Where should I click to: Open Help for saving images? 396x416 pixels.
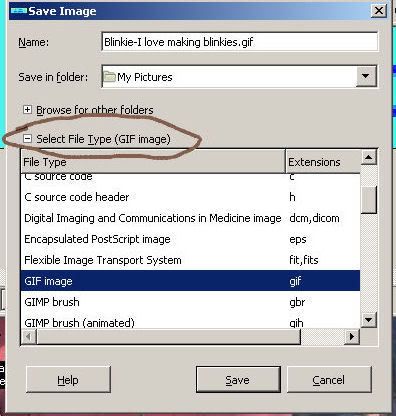[68, 380]
